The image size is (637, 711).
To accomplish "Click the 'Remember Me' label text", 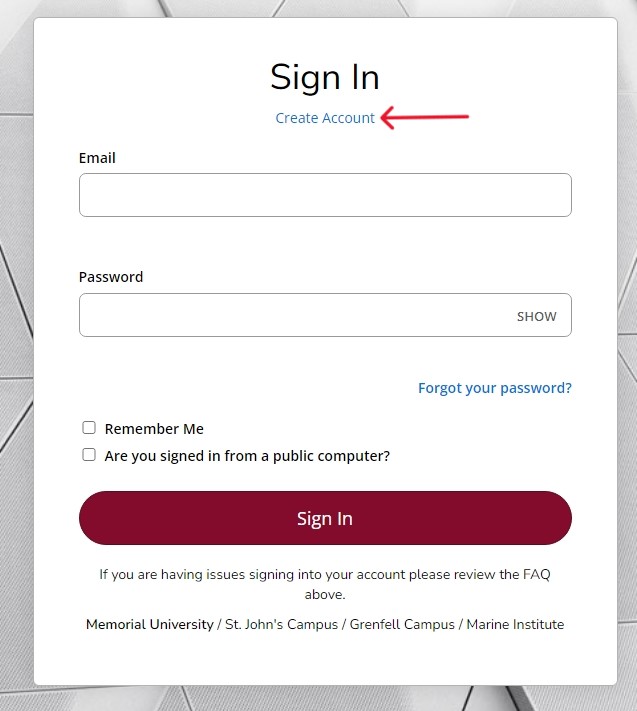I will coord(154,429).
